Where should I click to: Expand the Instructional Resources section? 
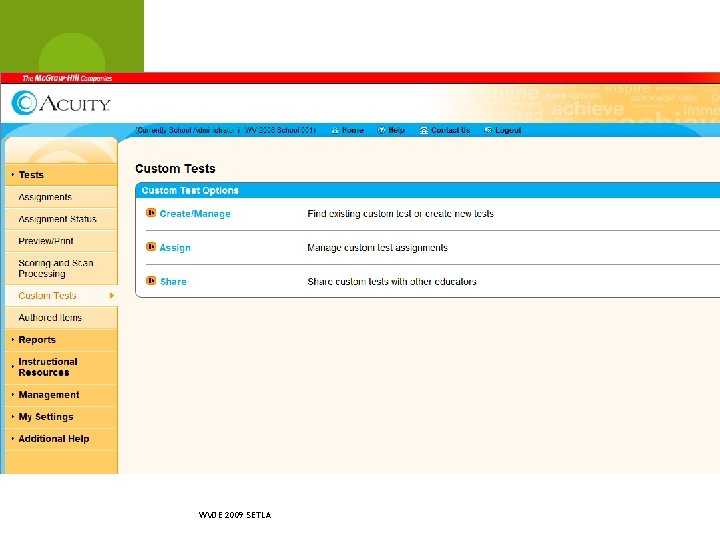coord(62,367)
